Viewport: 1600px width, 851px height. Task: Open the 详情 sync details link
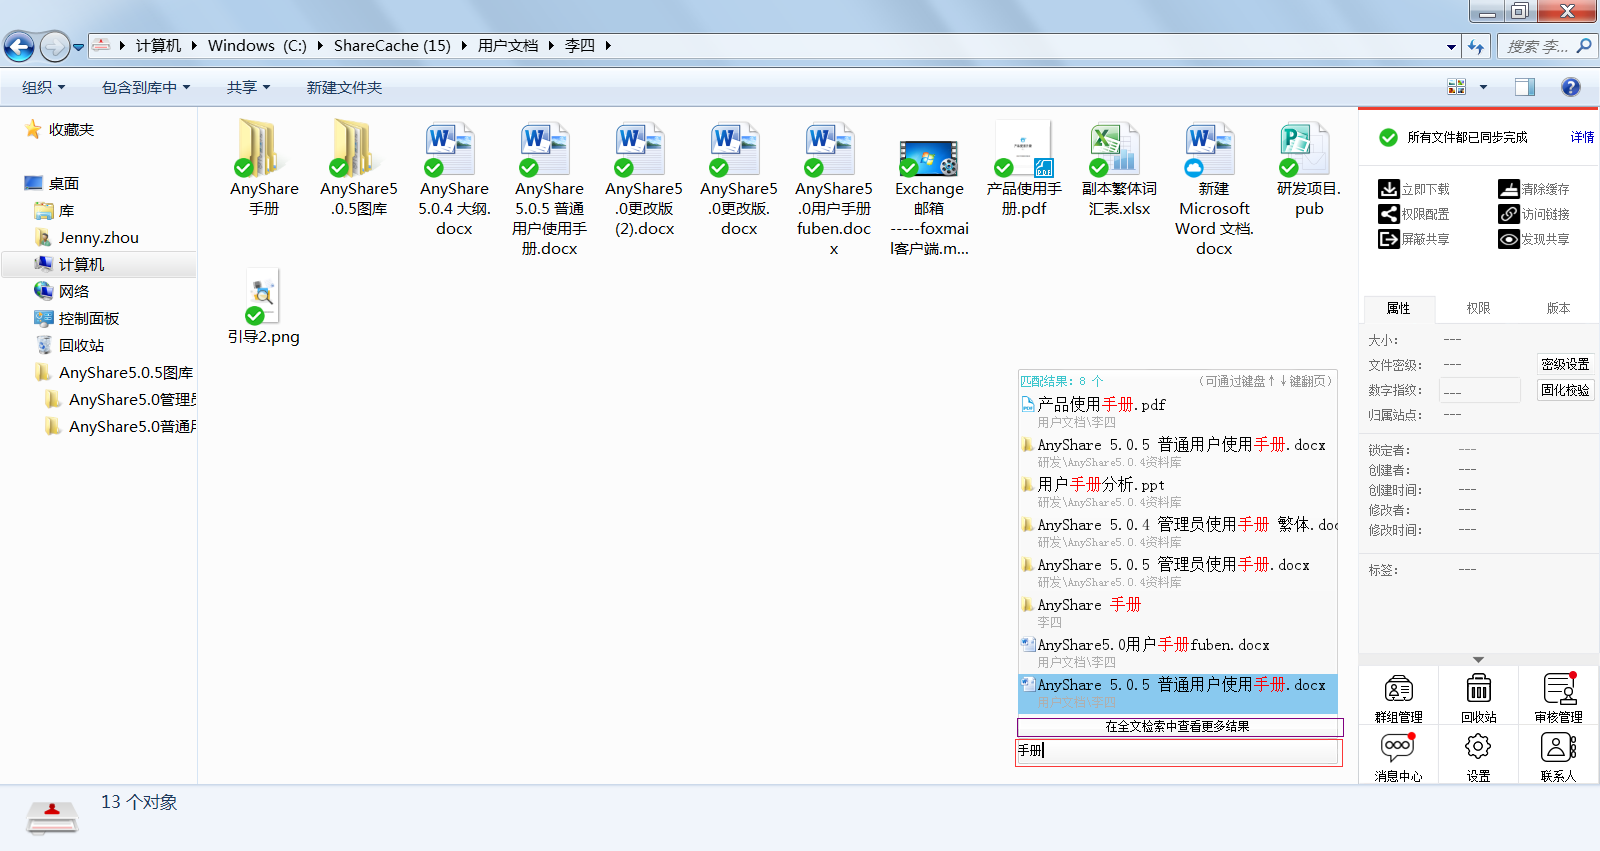click(x=1582, y=138)
